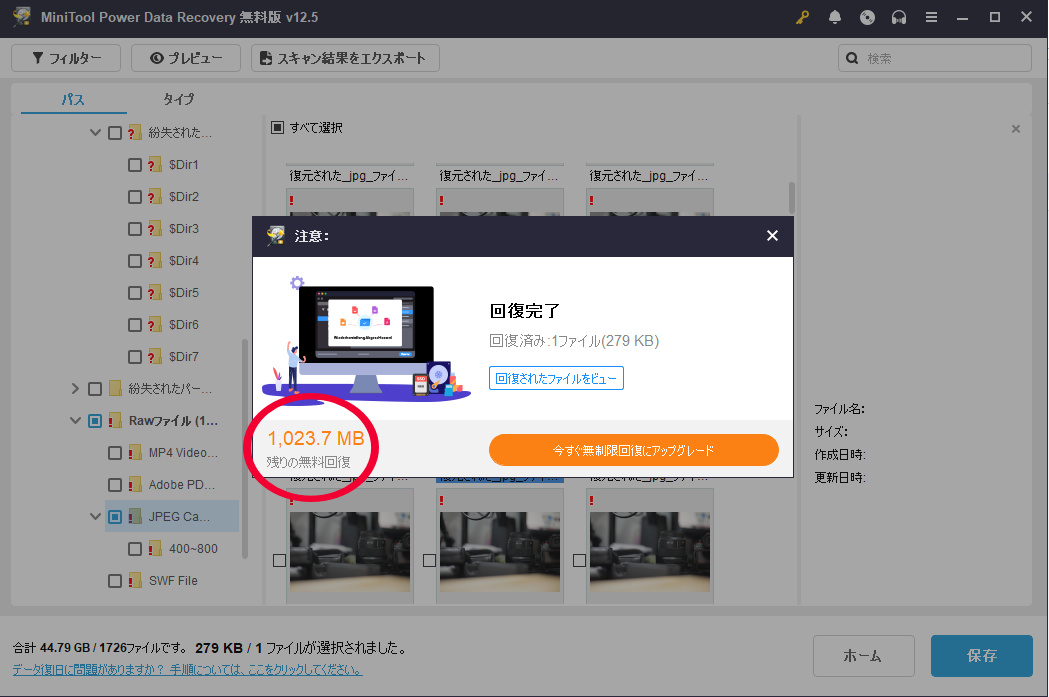Click the 注意 dialog logo icon

click(x=276, y=235)
